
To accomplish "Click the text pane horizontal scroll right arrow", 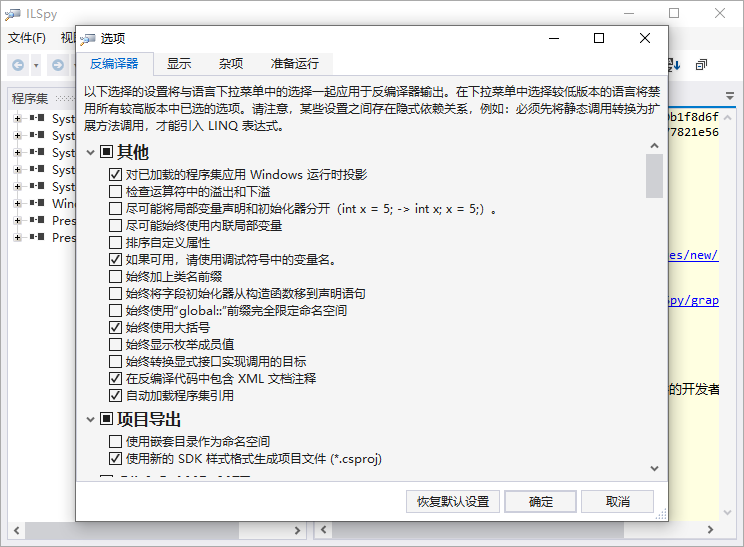I will coord(710,530).
